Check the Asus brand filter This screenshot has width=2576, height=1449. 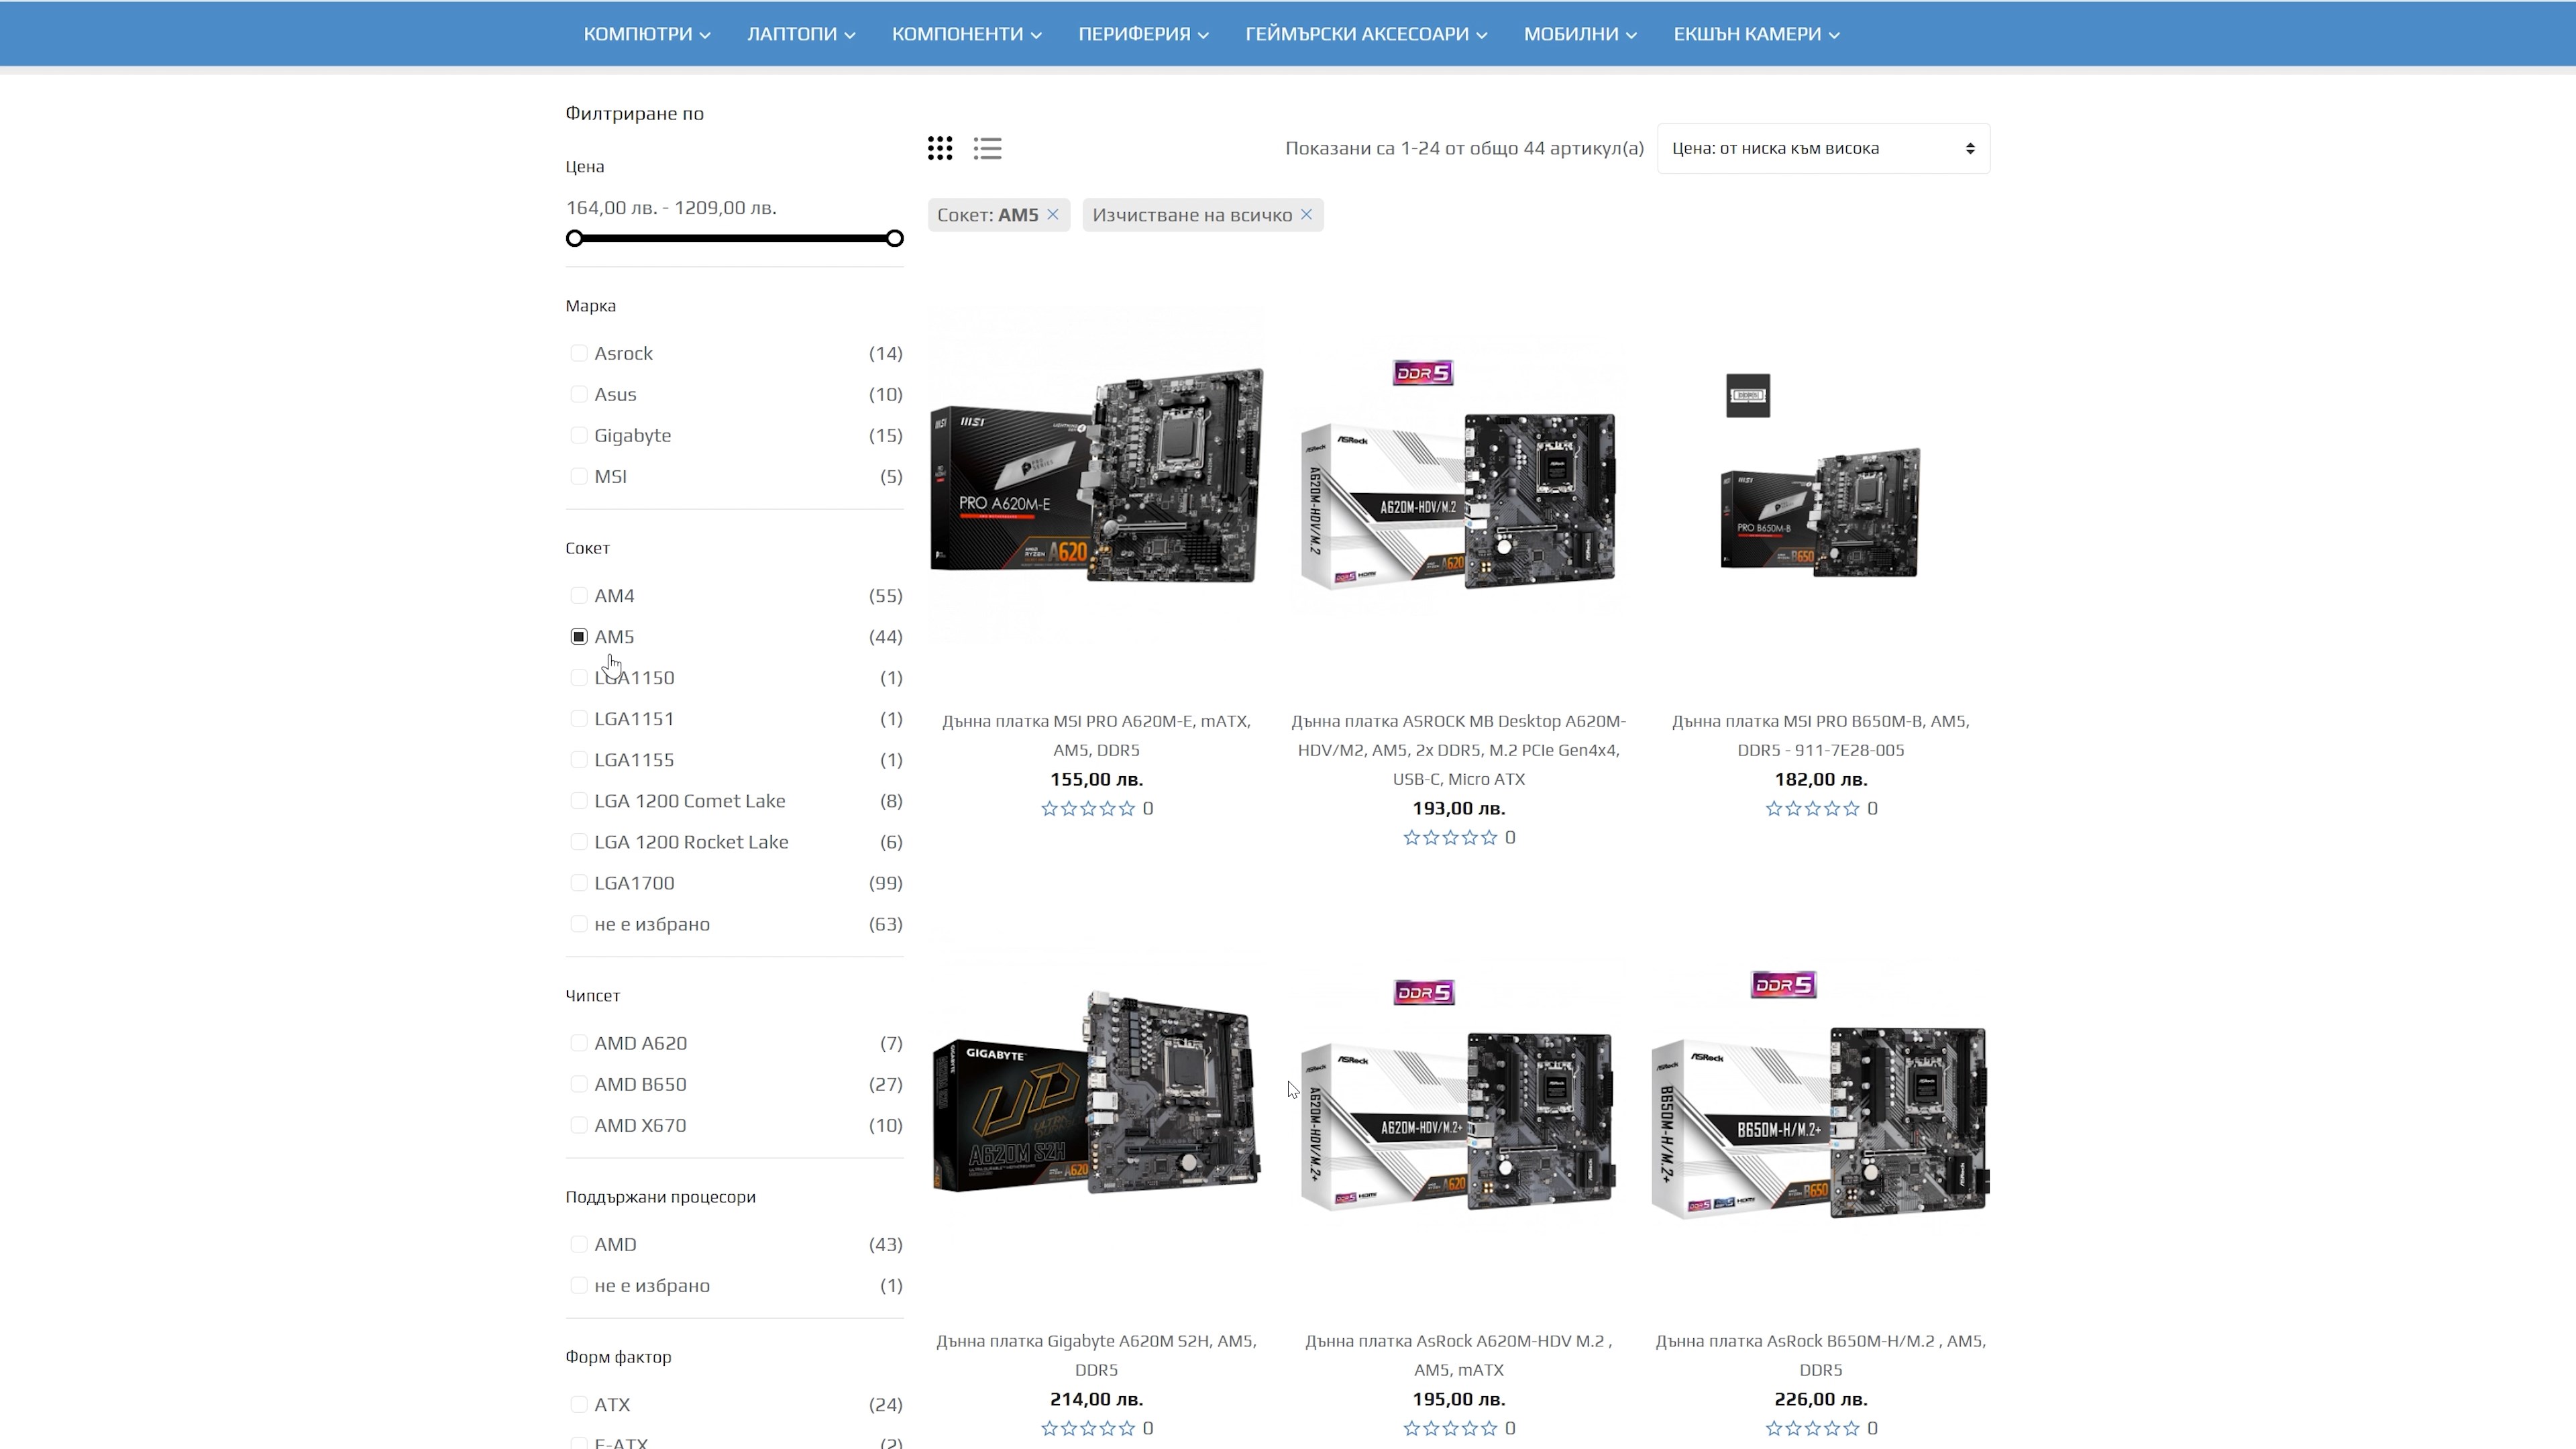pyautogui.click(x=578, y=394)
